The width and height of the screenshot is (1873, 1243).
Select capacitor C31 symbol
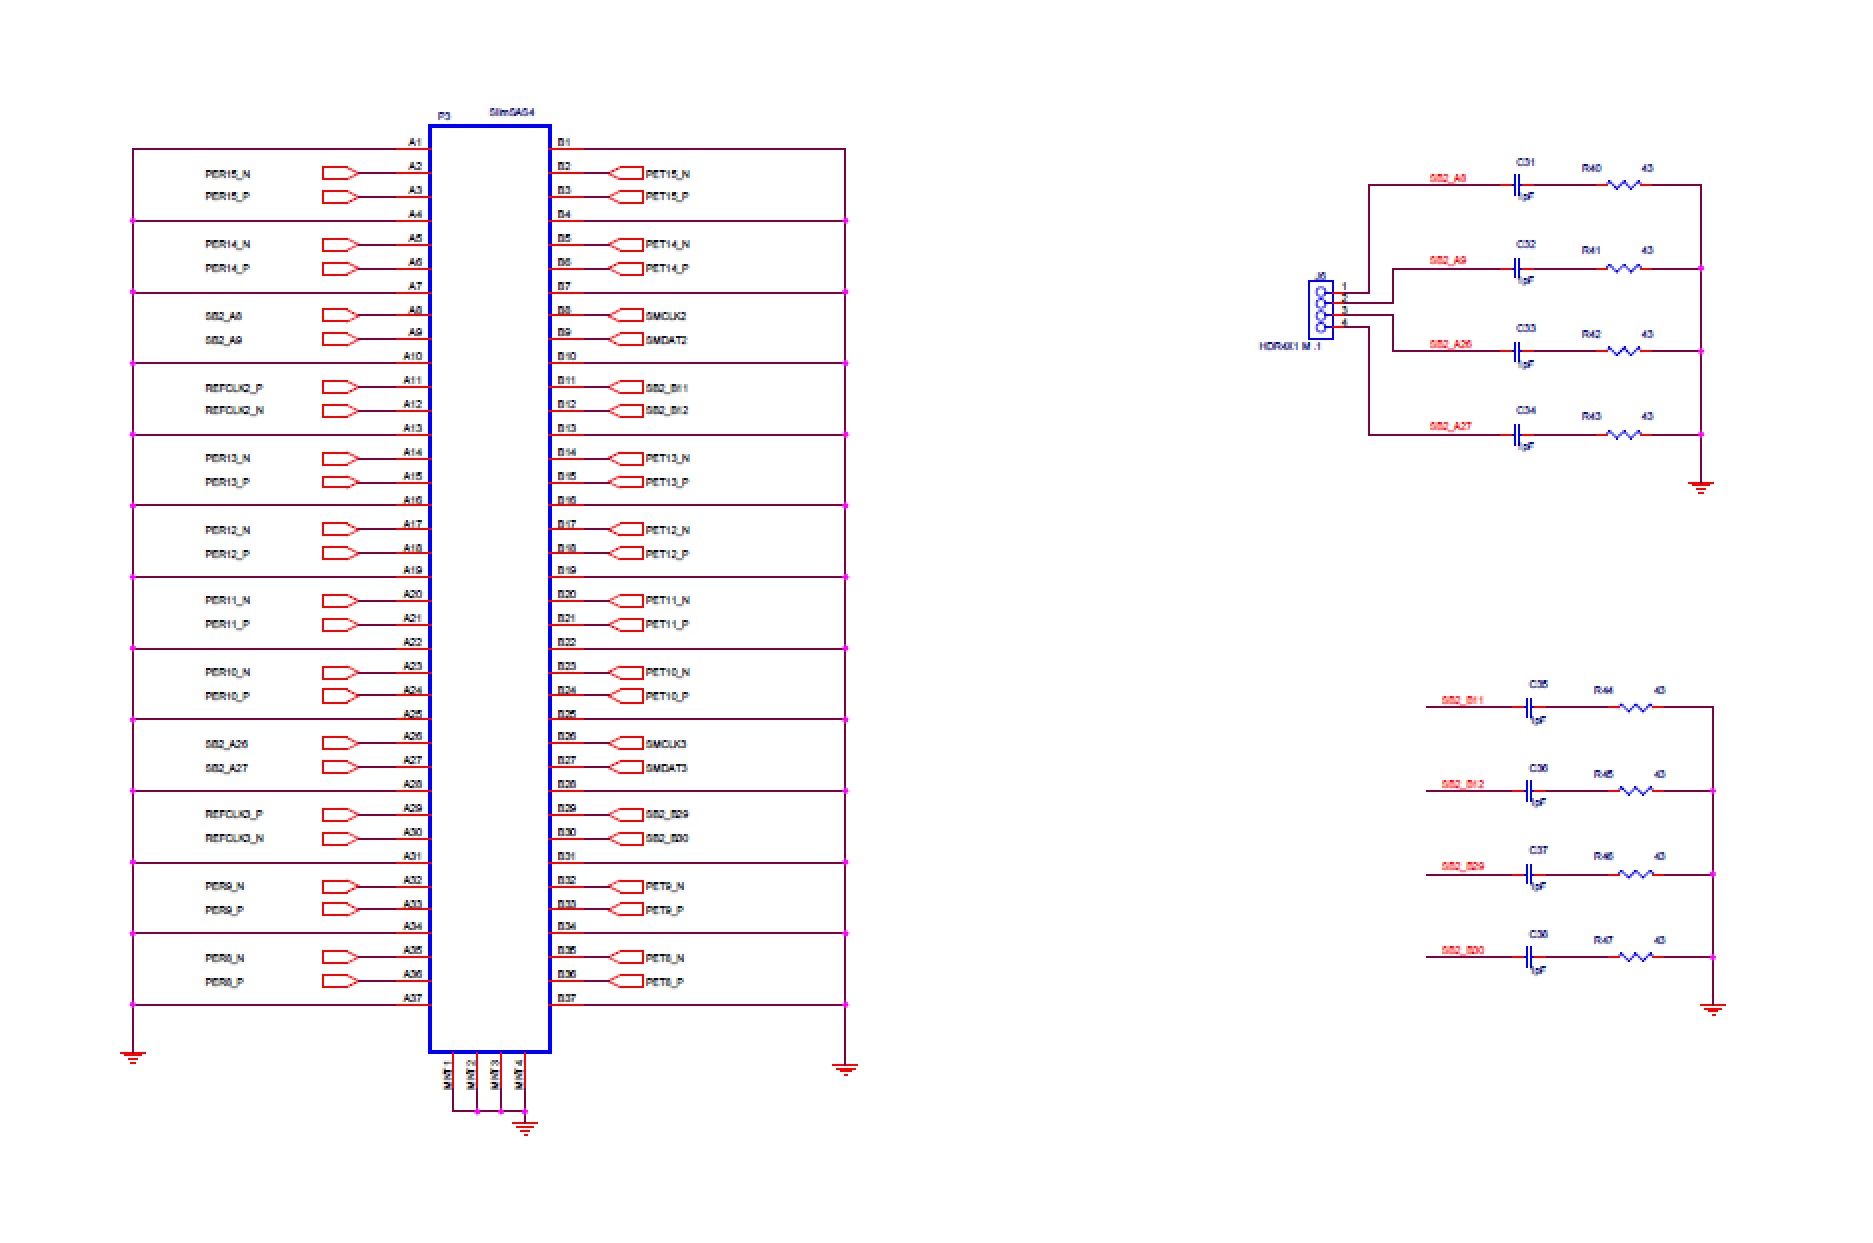pyautogui.click(x=1518, y=185)
